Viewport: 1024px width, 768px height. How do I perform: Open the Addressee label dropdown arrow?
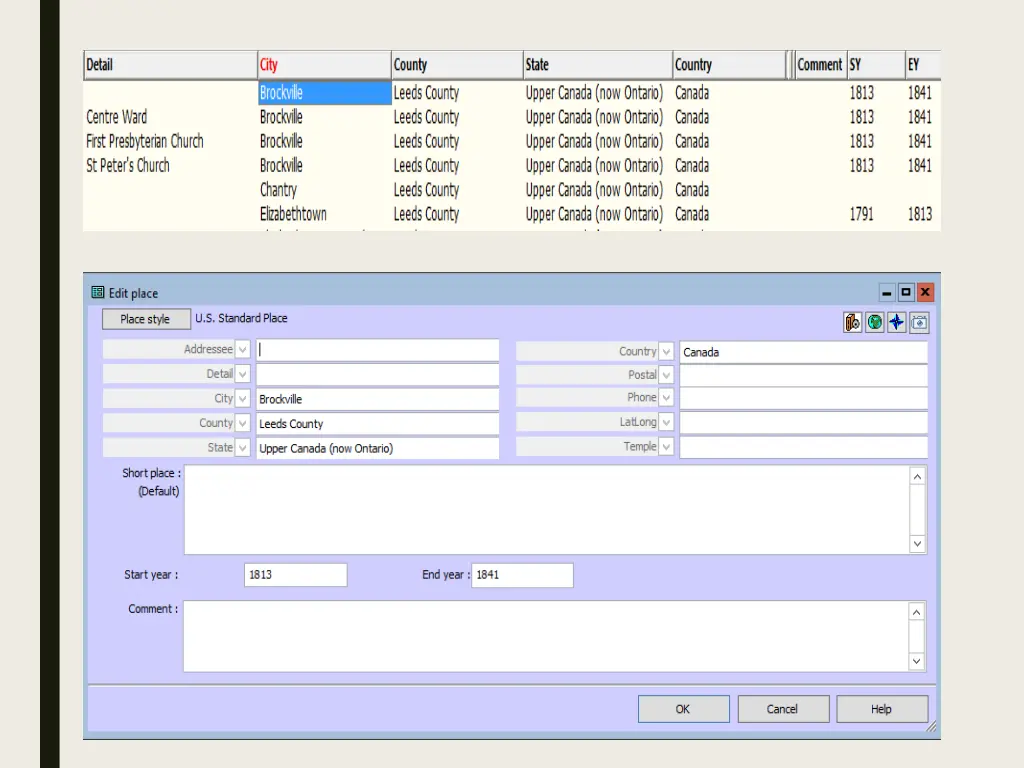click(x=242, y=349)
